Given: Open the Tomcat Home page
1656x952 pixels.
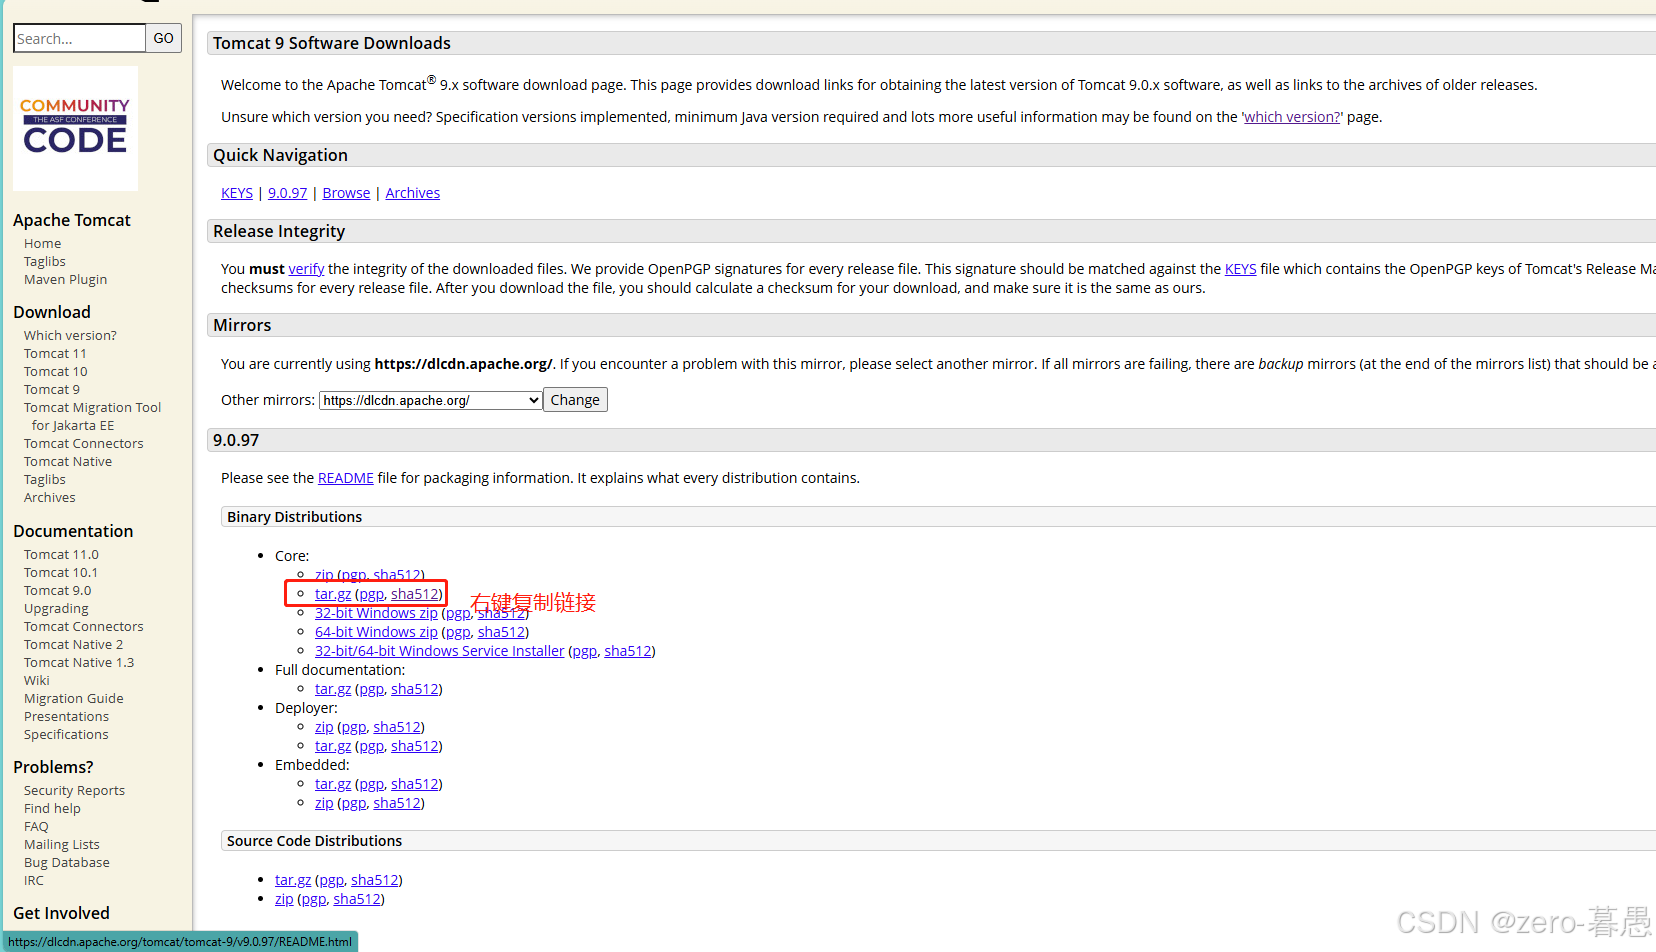Looking at the screenshot, I should (x=42, y=242).
